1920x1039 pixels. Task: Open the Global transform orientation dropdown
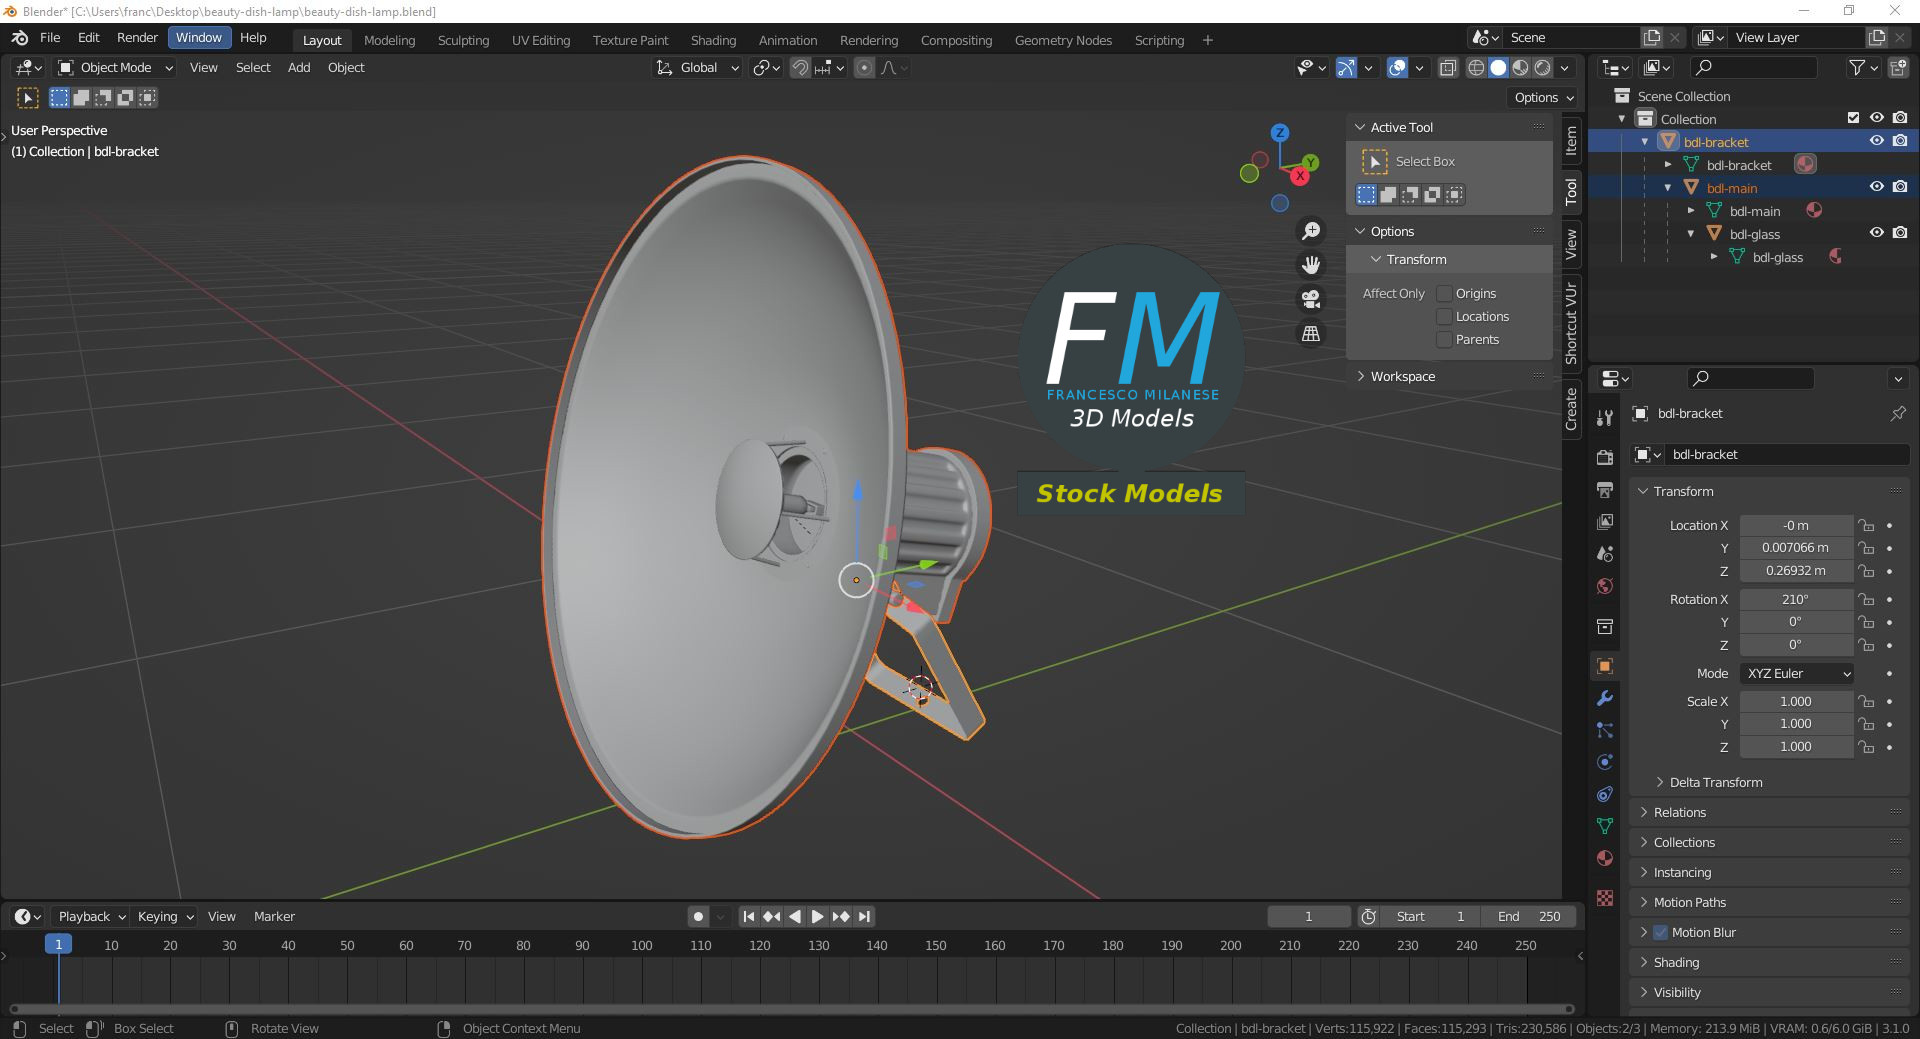pyautogui.click(x=697, y=68)
